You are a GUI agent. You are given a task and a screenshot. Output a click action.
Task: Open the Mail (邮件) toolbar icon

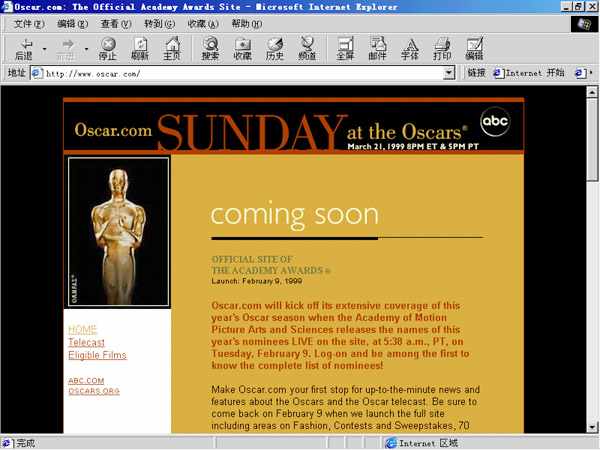(377, 47)
